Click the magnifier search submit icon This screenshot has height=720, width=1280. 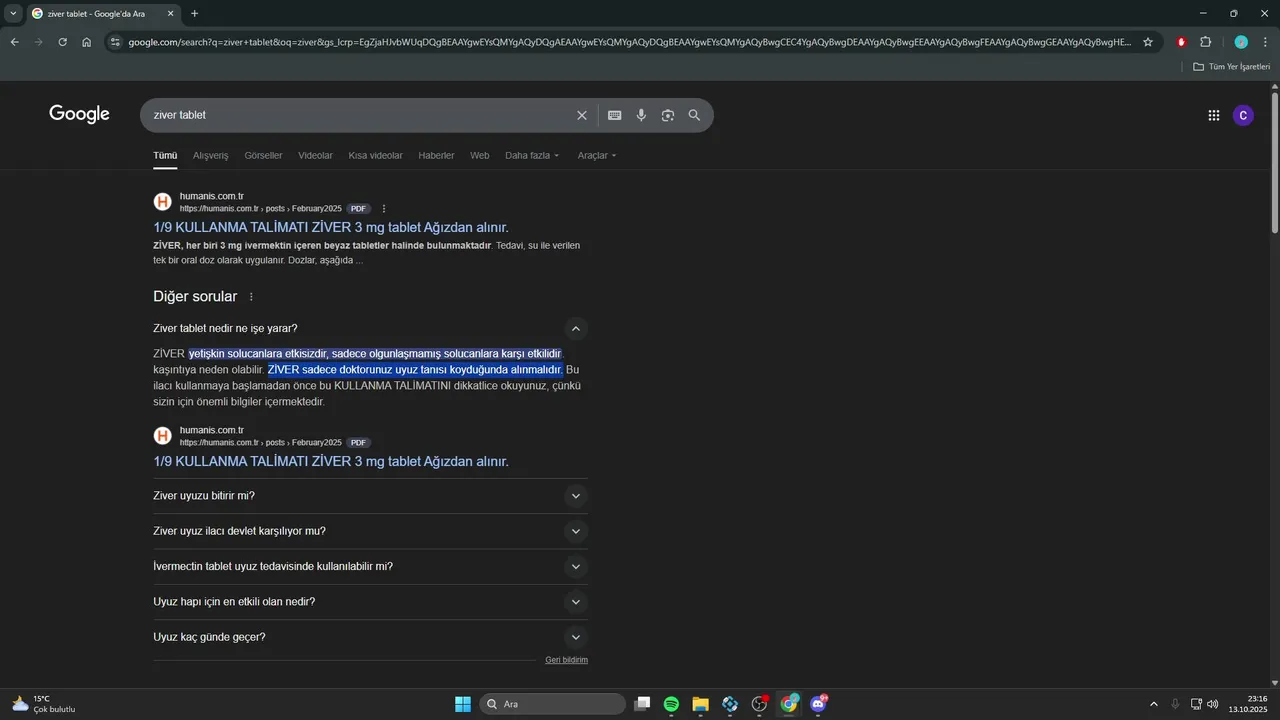(x=694, y=115)
